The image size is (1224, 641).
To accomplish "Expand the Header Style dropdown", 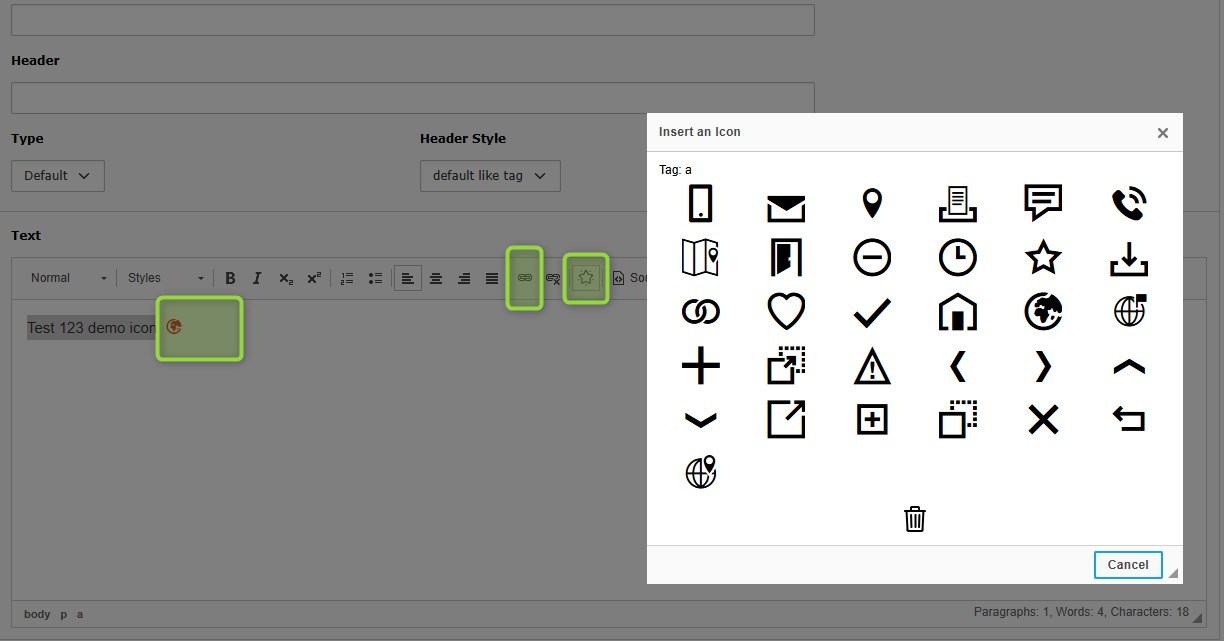I will (x=490, y=176).
